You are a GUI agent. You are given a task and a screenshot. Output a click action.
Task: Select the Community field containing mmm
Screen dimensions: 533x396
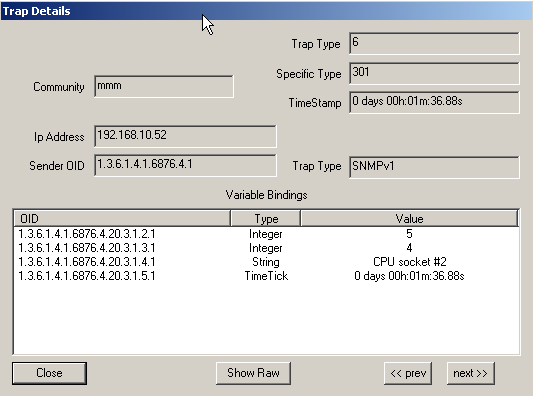(164, 86)
